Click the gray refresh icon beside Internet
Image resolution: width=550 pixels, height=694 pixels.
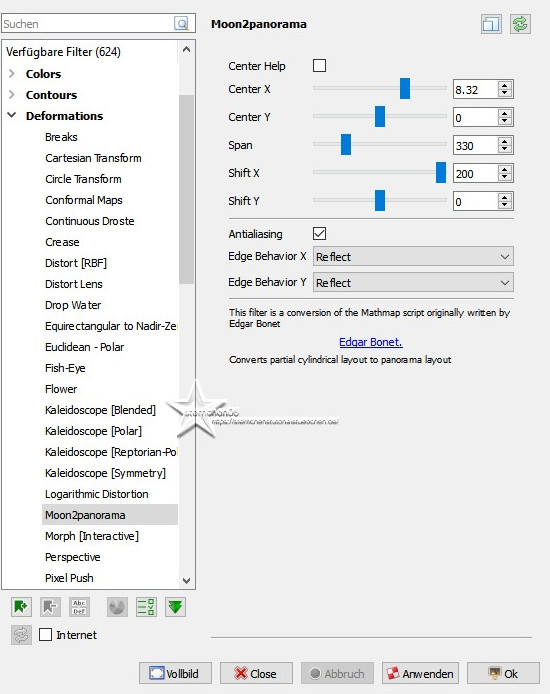pyautogui.click(x=21, y=635)
